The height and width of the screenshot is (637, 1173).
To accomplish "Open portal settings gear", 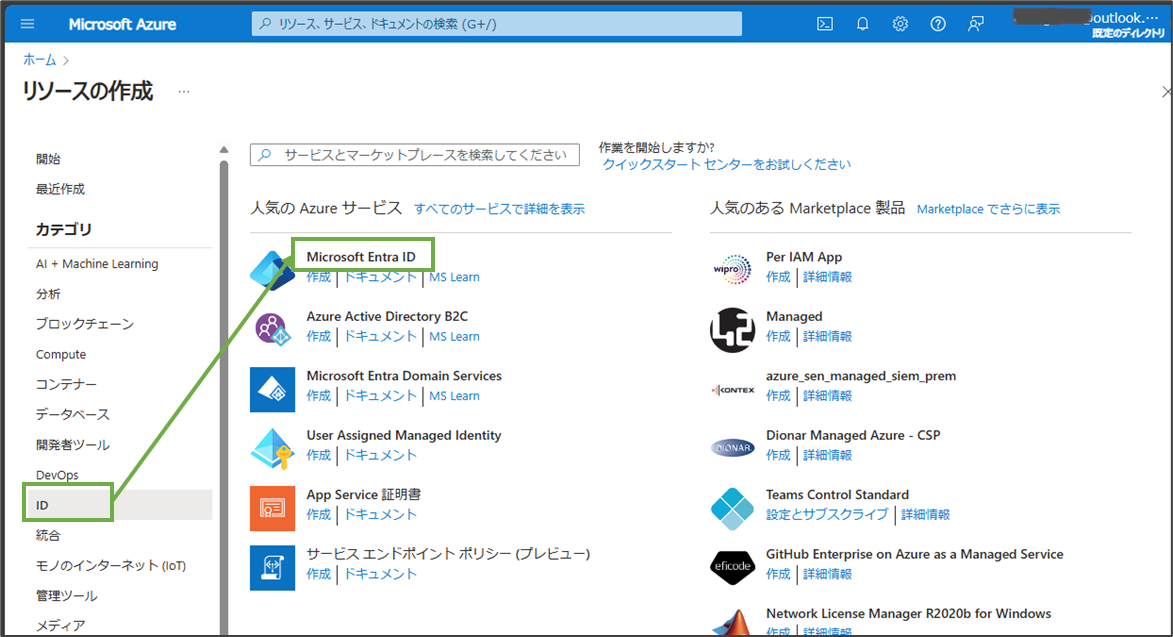I will (x=900, y=24).
